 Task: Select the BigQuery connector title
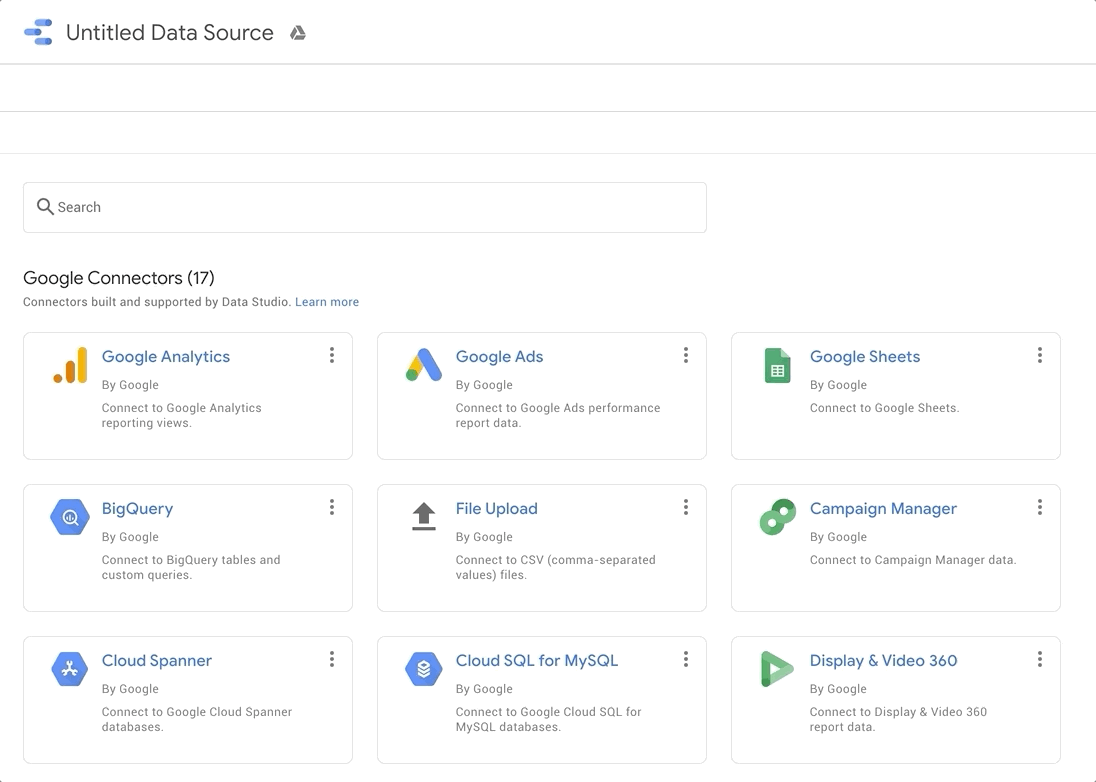click(x=137, y=509)
